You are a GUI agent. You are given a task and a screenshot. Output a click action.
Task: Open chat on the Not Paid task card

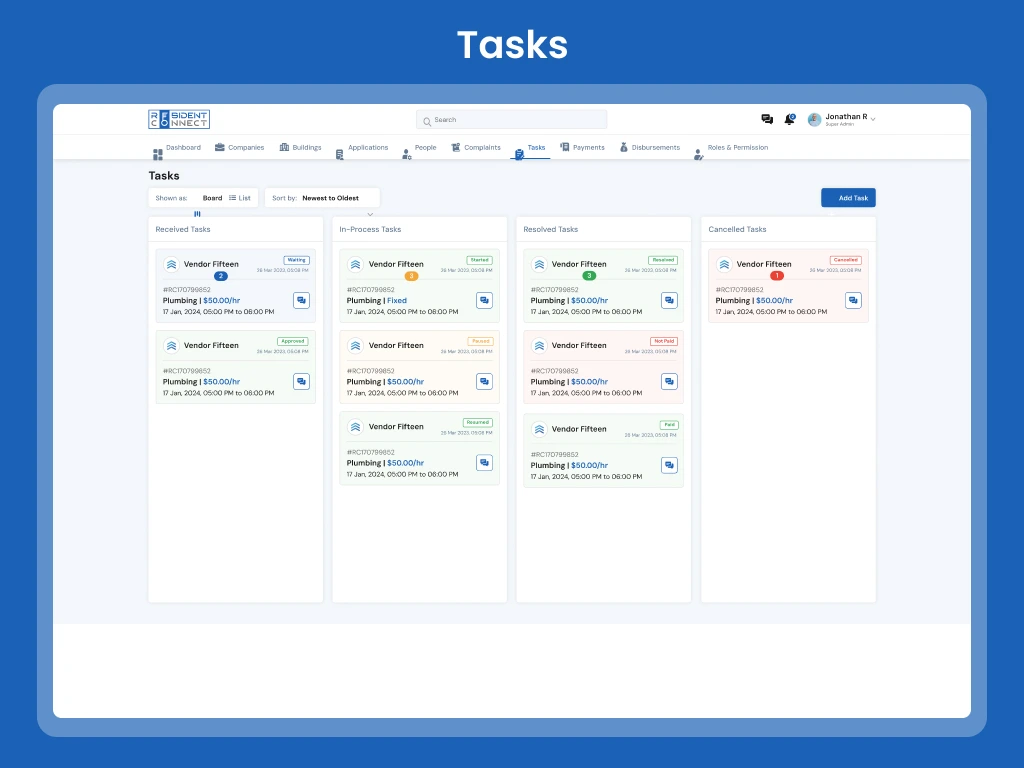669,381
